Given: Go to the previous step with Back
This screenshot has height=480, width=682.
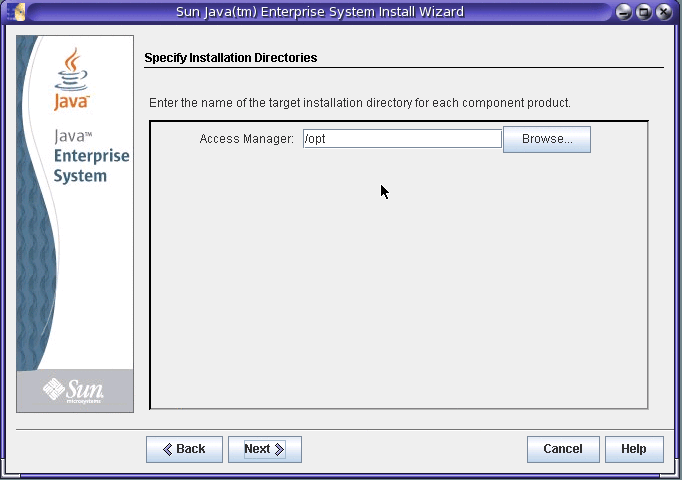Looking at the screenshot, I should (x=184, y=449).
